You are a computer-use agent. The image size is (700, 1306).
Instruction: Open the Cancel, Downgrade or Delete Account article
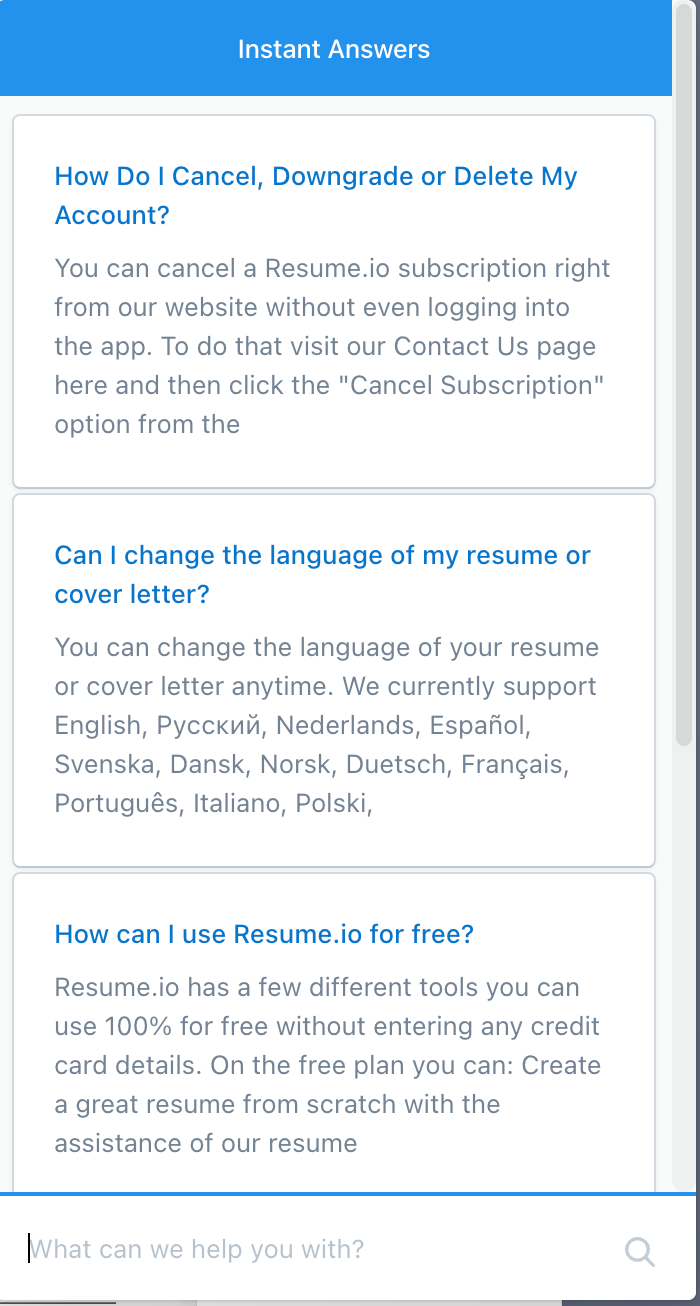coord(316,177)
